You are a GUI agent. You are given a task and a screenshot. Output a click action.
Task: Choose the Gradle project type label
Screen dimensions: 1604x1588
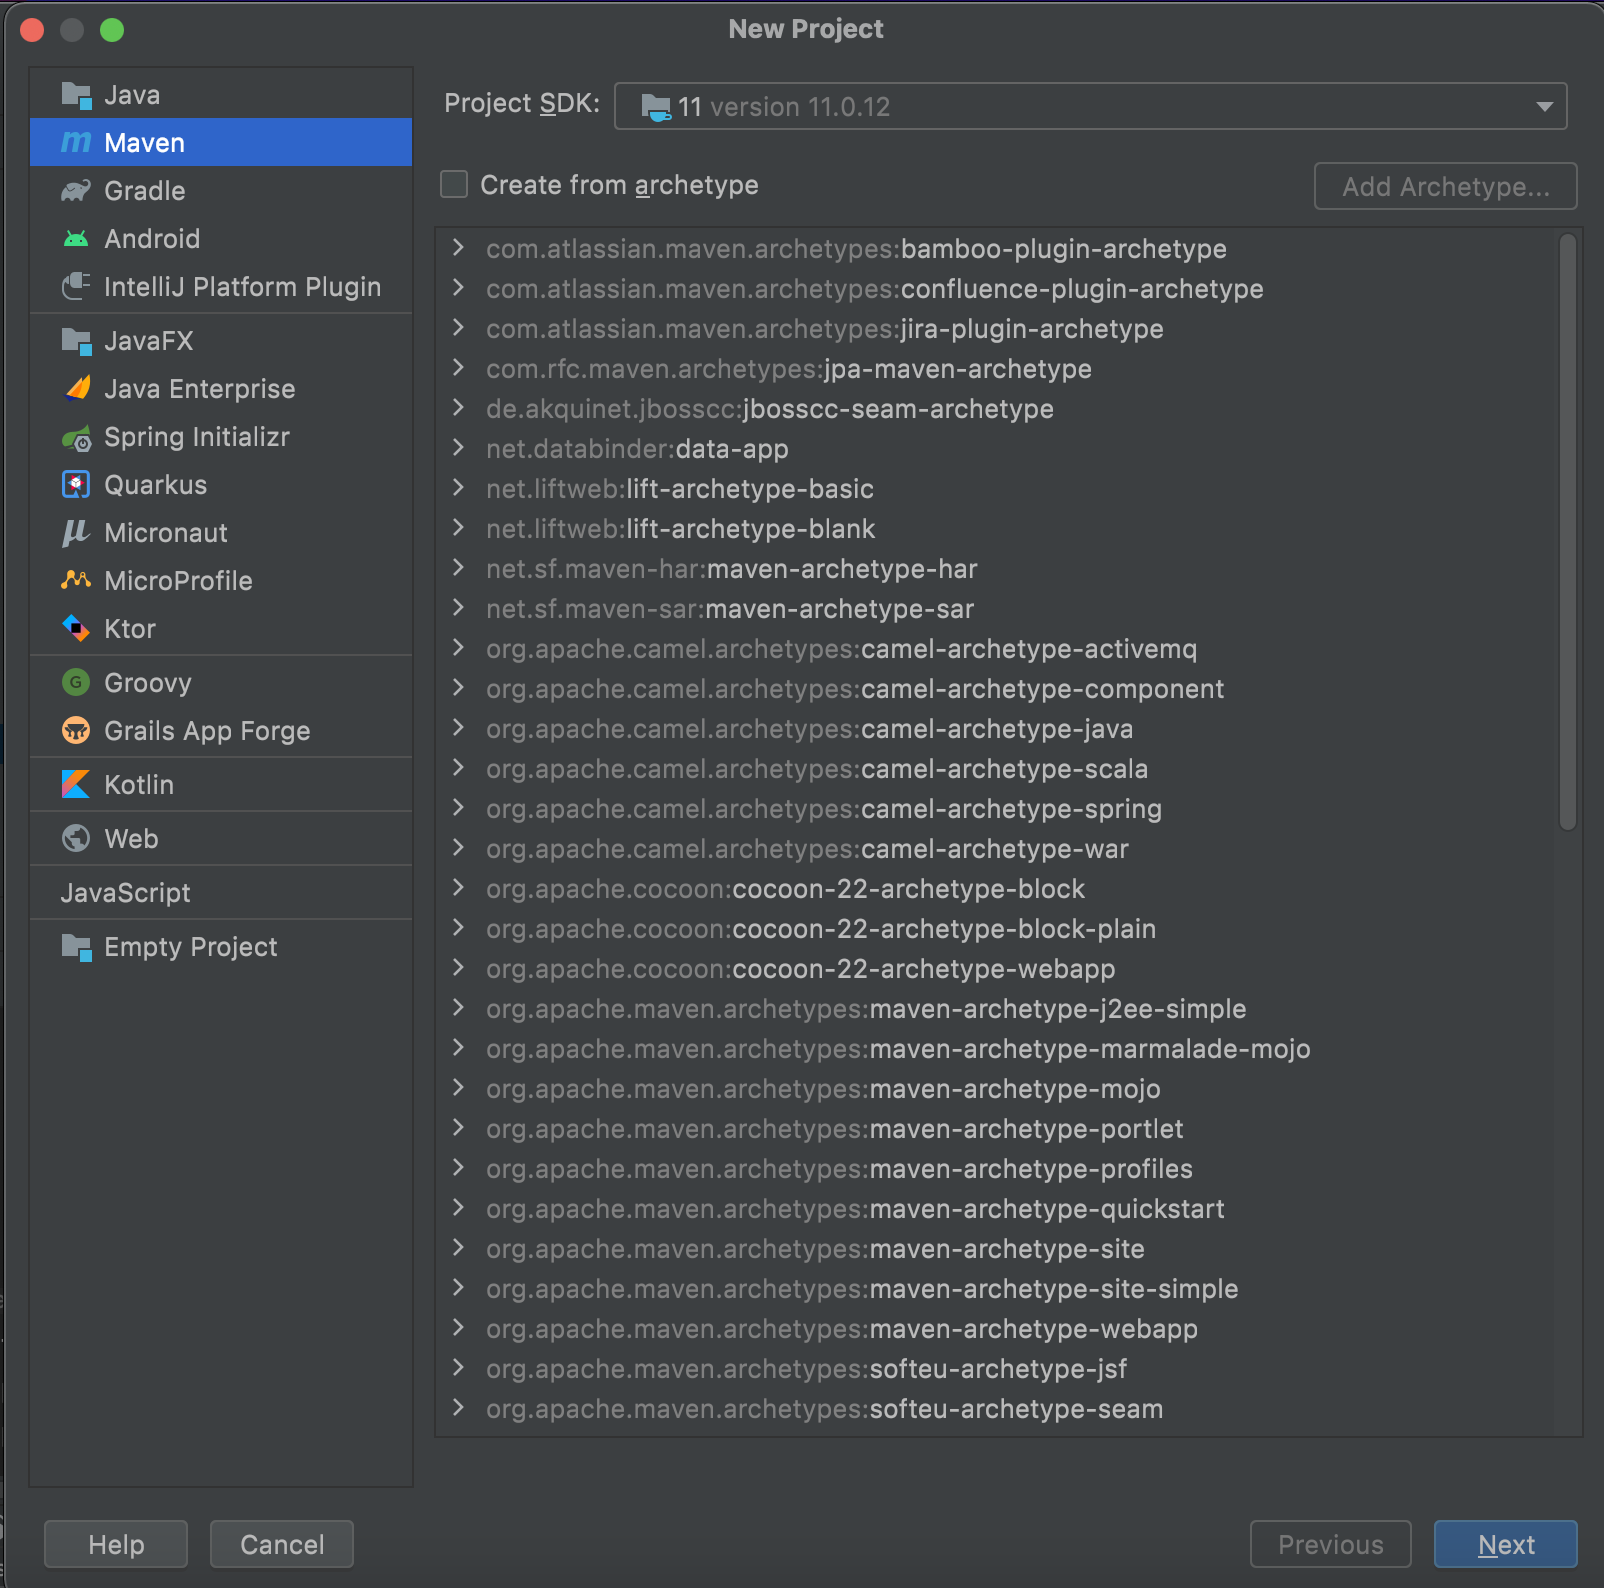tap(145, 191)
